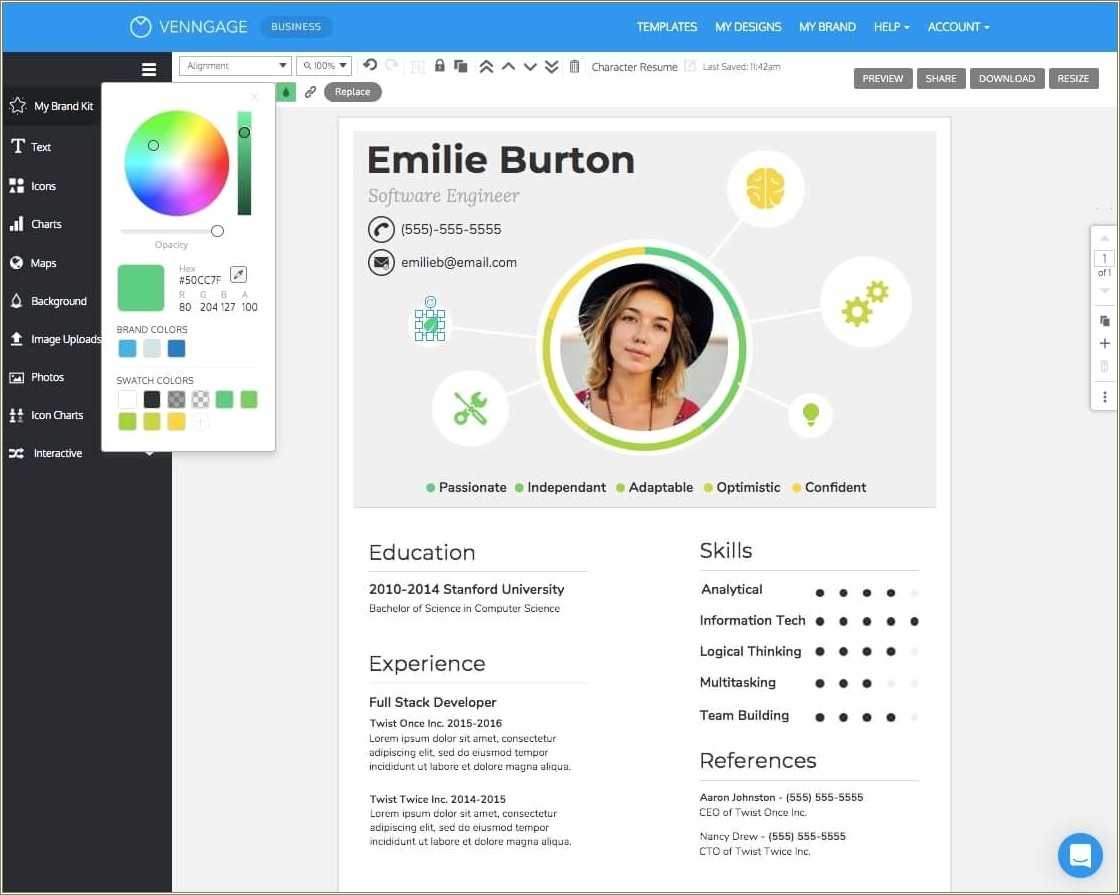
Task: Open the Icon Charts sidebar section
Action: (x=57, y=415)
